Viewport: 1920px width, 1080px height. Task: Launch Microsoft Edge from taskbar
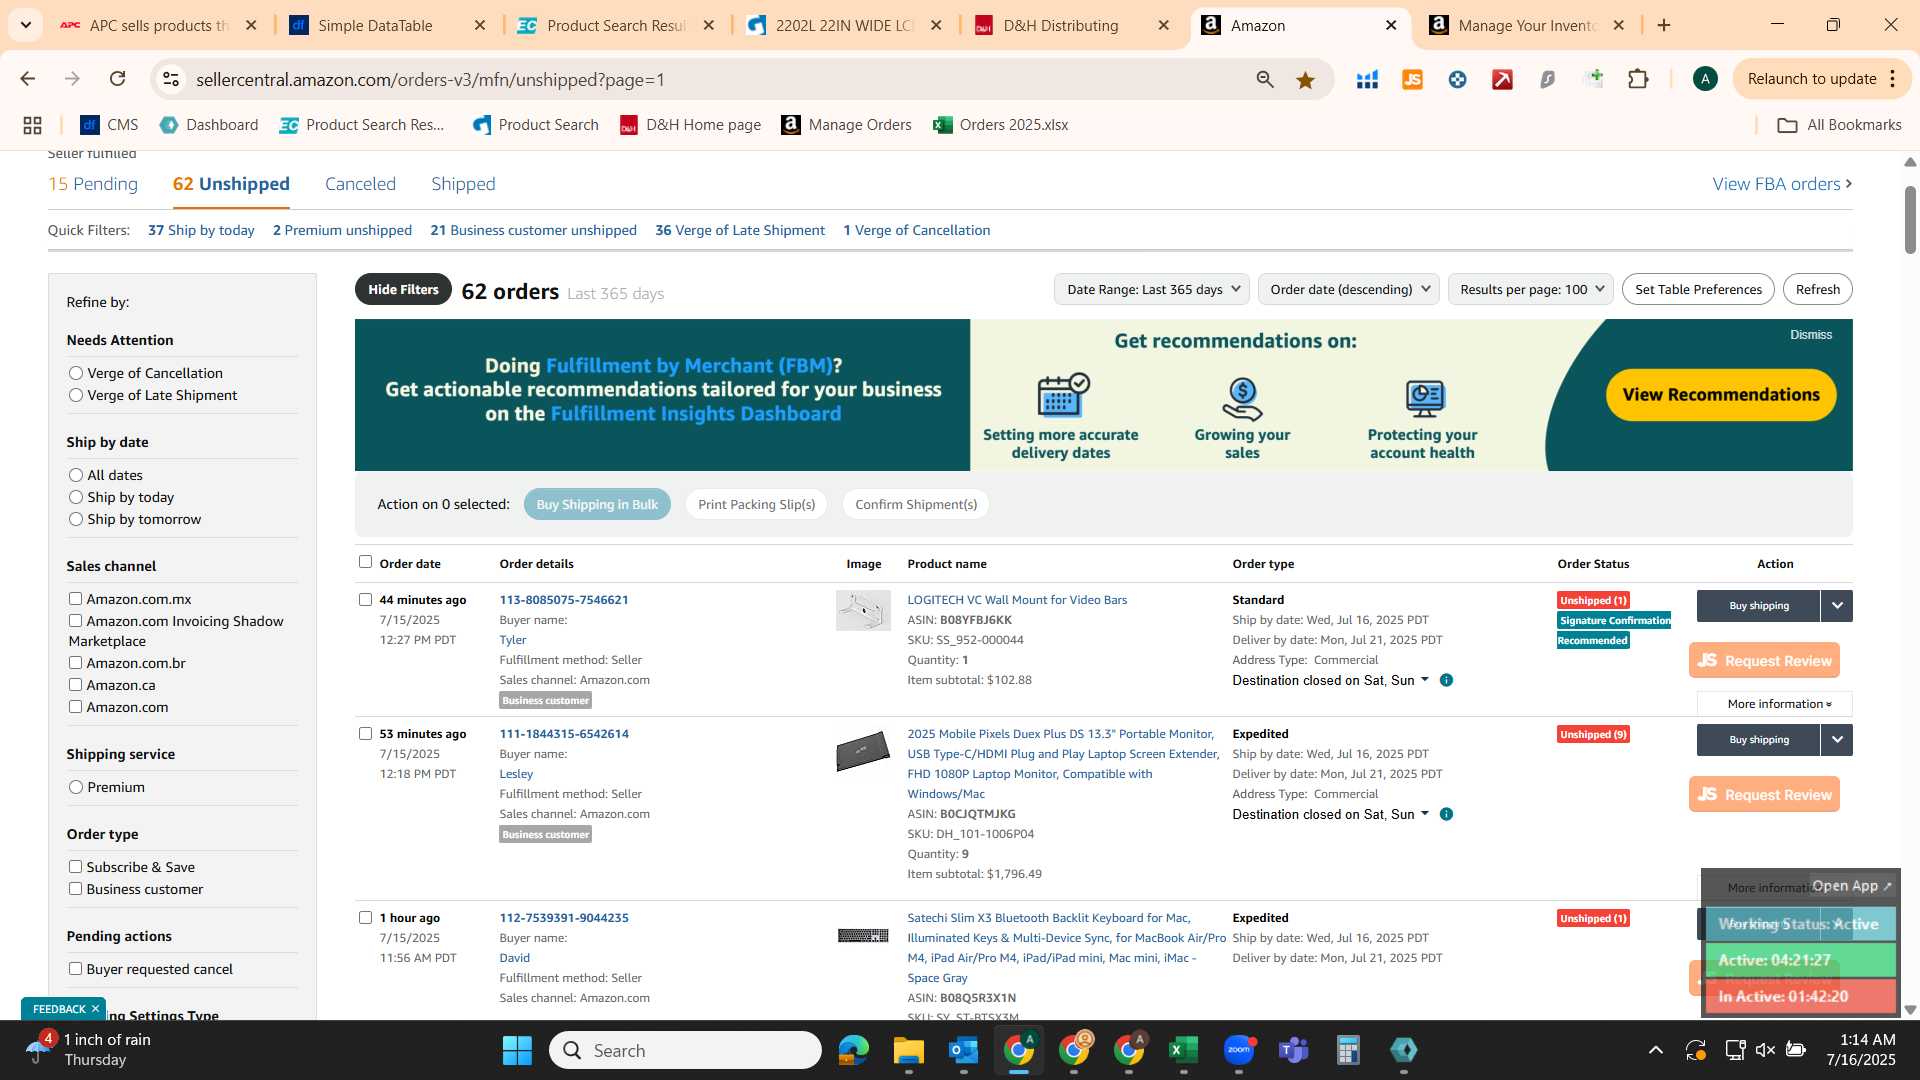click(x=853, y=1050)
